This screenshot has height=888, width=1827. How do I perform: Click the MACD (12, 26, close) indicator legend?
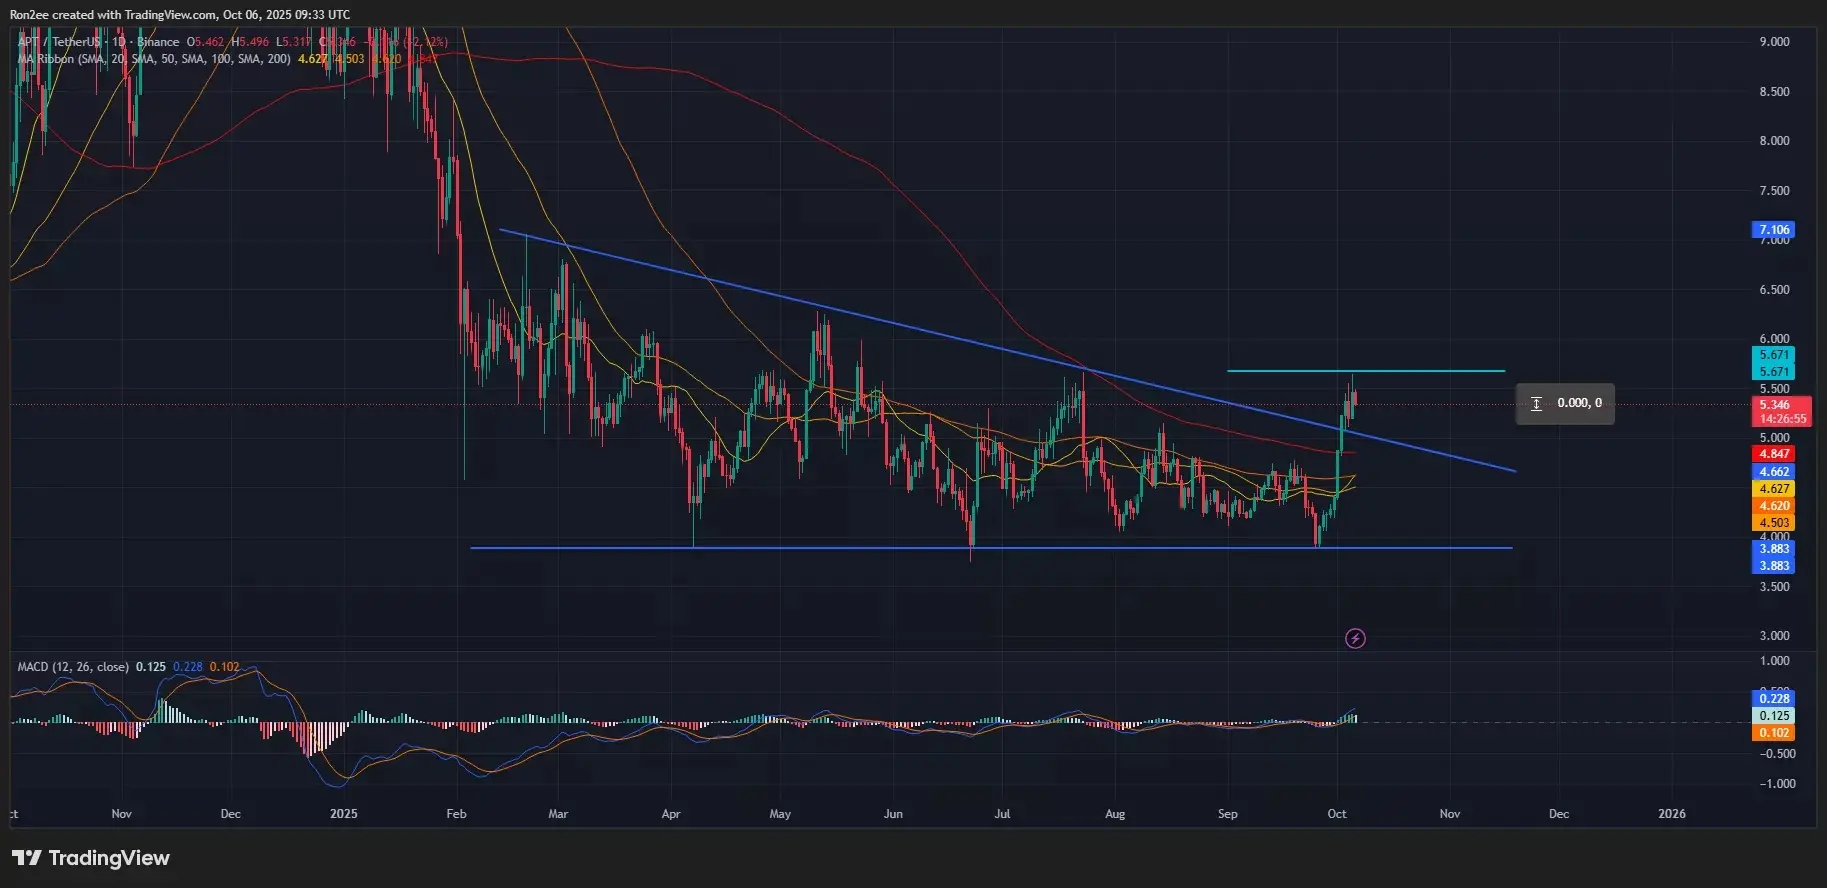click(x=73, y=667)
